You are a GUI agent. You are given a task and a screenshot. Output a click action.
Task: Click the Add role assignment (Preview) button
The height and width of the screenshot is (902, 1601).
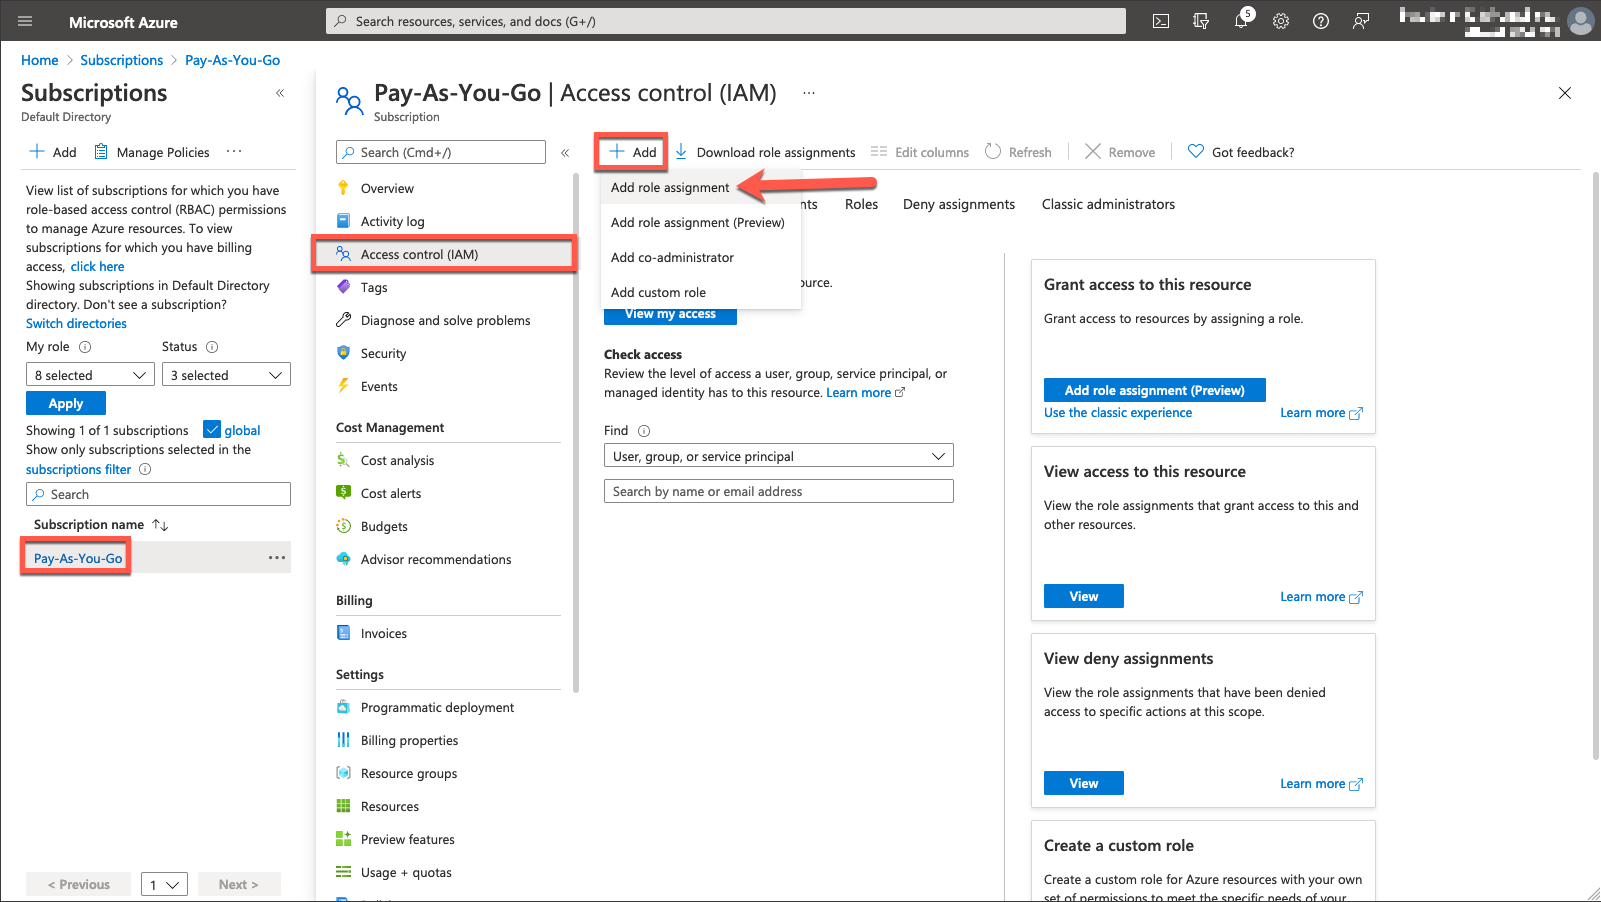pos(1155,390)
